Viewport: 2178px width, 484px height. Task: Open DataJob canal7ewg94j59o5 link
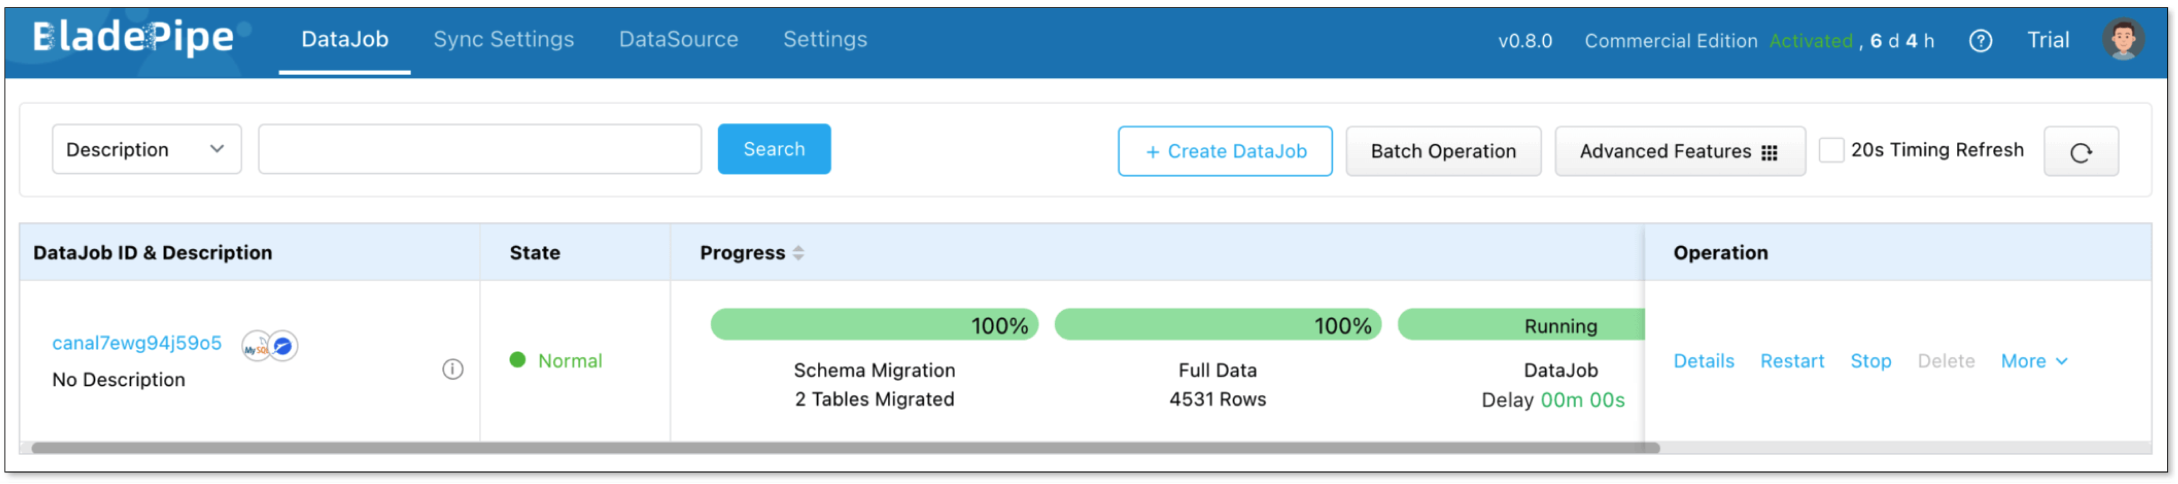click(137, 343)
